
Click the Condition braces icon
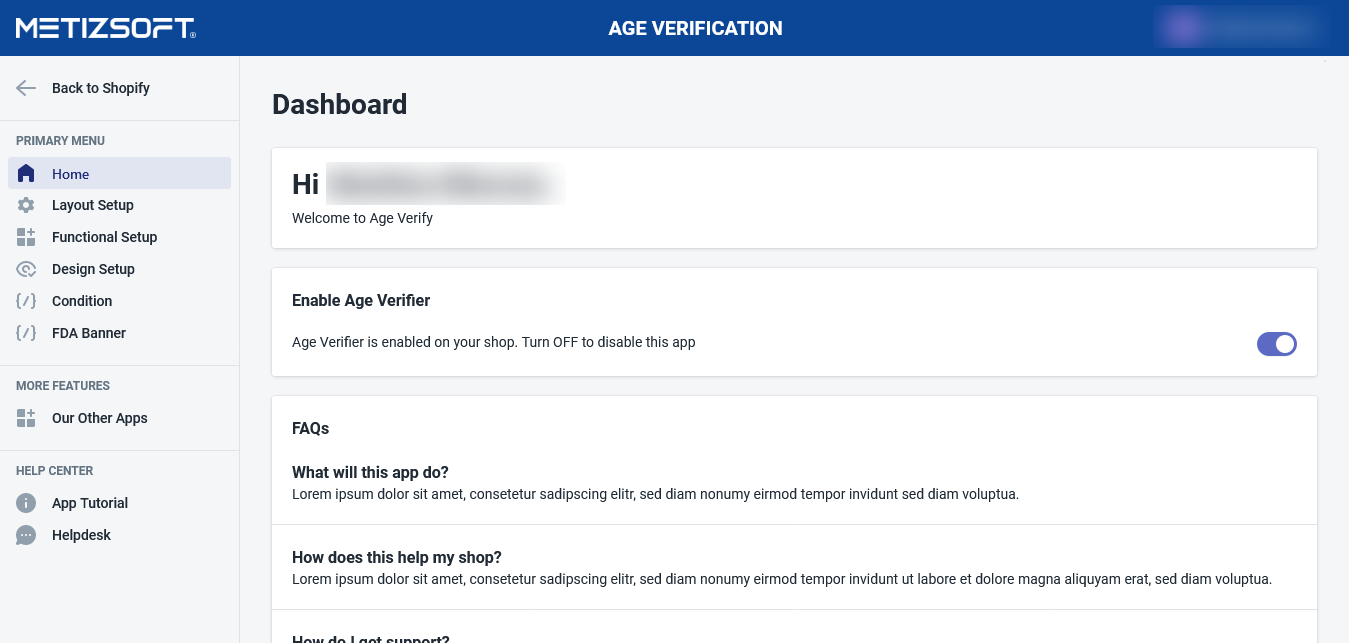point(26,301)
